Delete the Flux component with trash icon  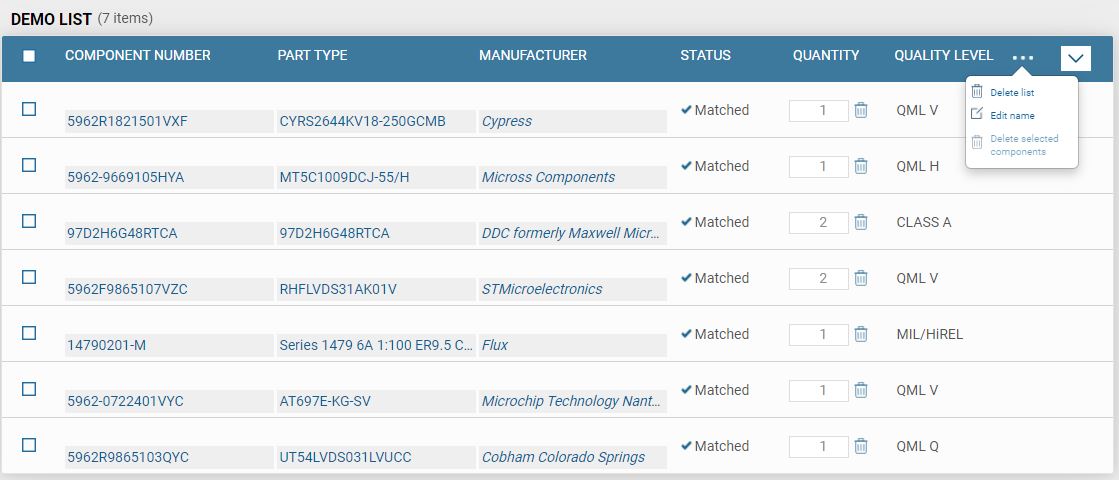tap(860, 334)
